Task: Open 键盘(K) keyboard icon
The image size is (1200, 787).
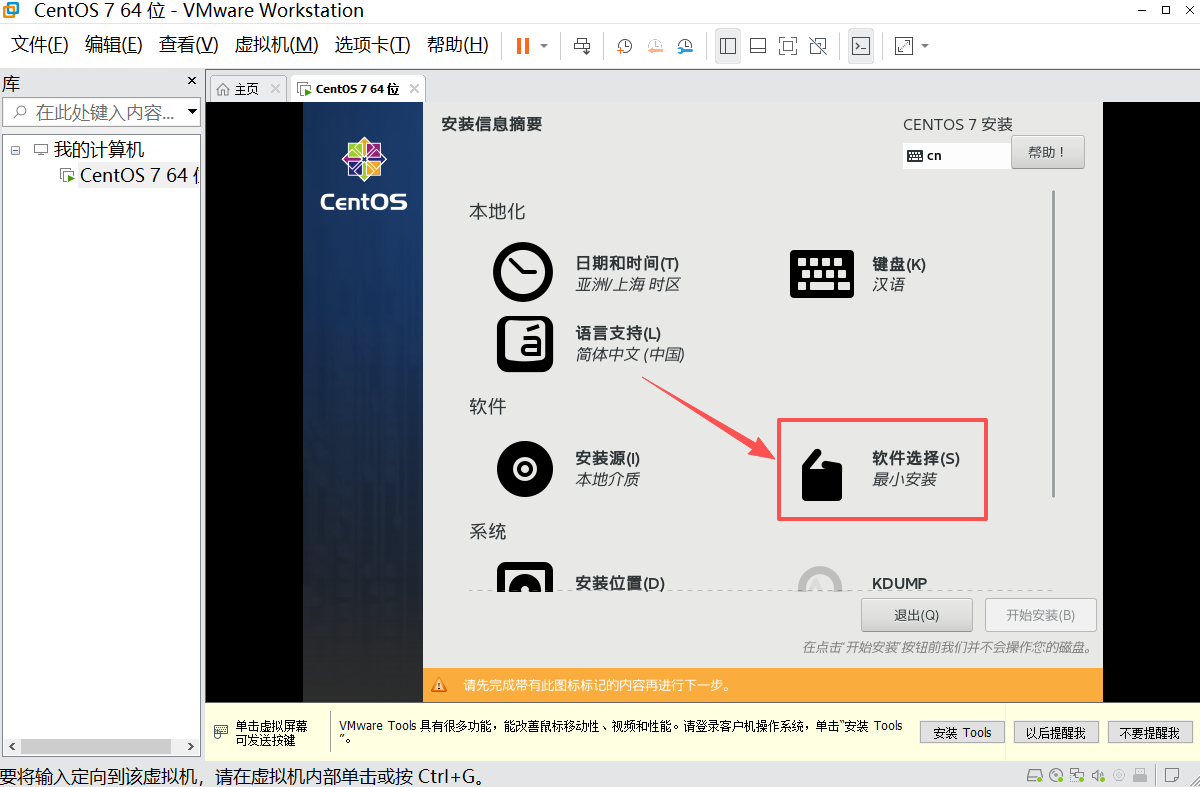Action: pos(822,273)
